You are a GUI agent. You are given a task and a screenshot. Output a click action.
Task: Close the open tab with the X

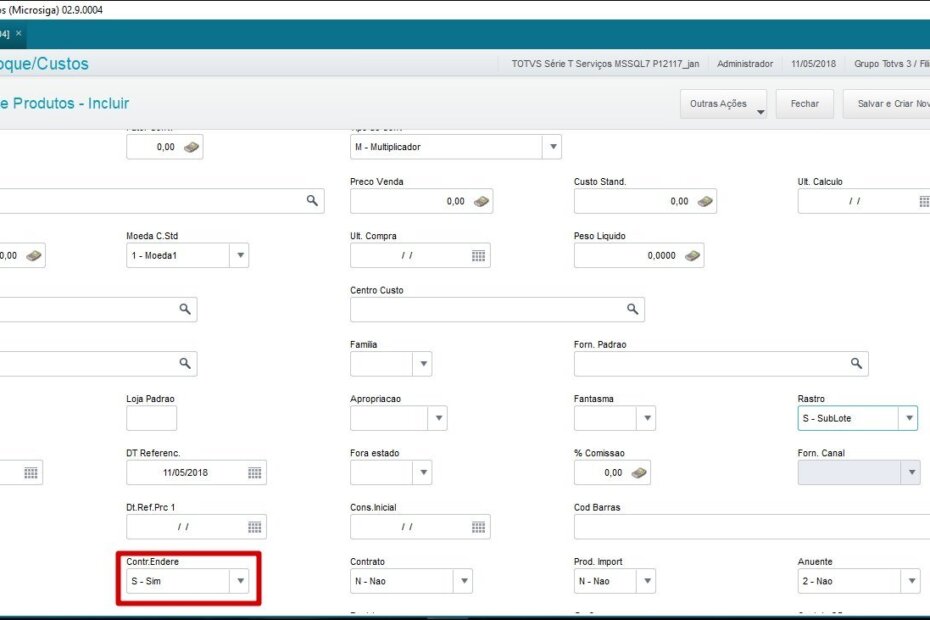pyautogui.click(x=19, y=33)
